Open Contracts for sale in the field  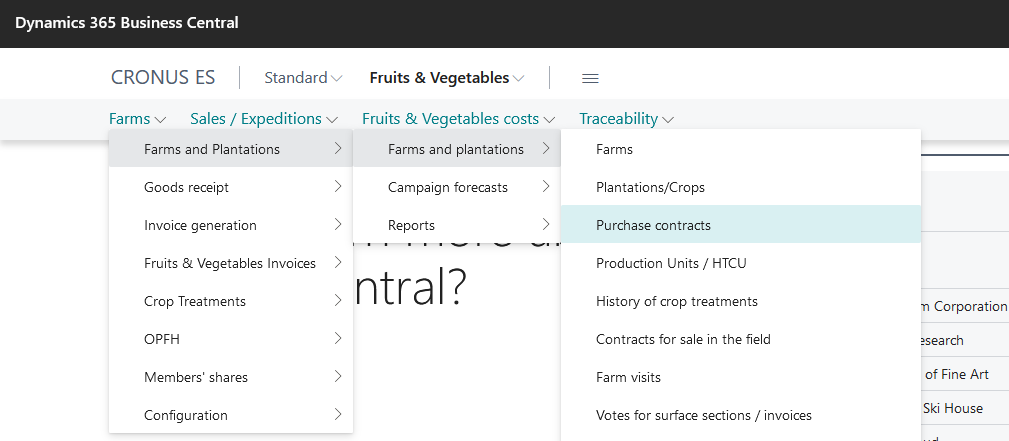[x=741, y=339]
